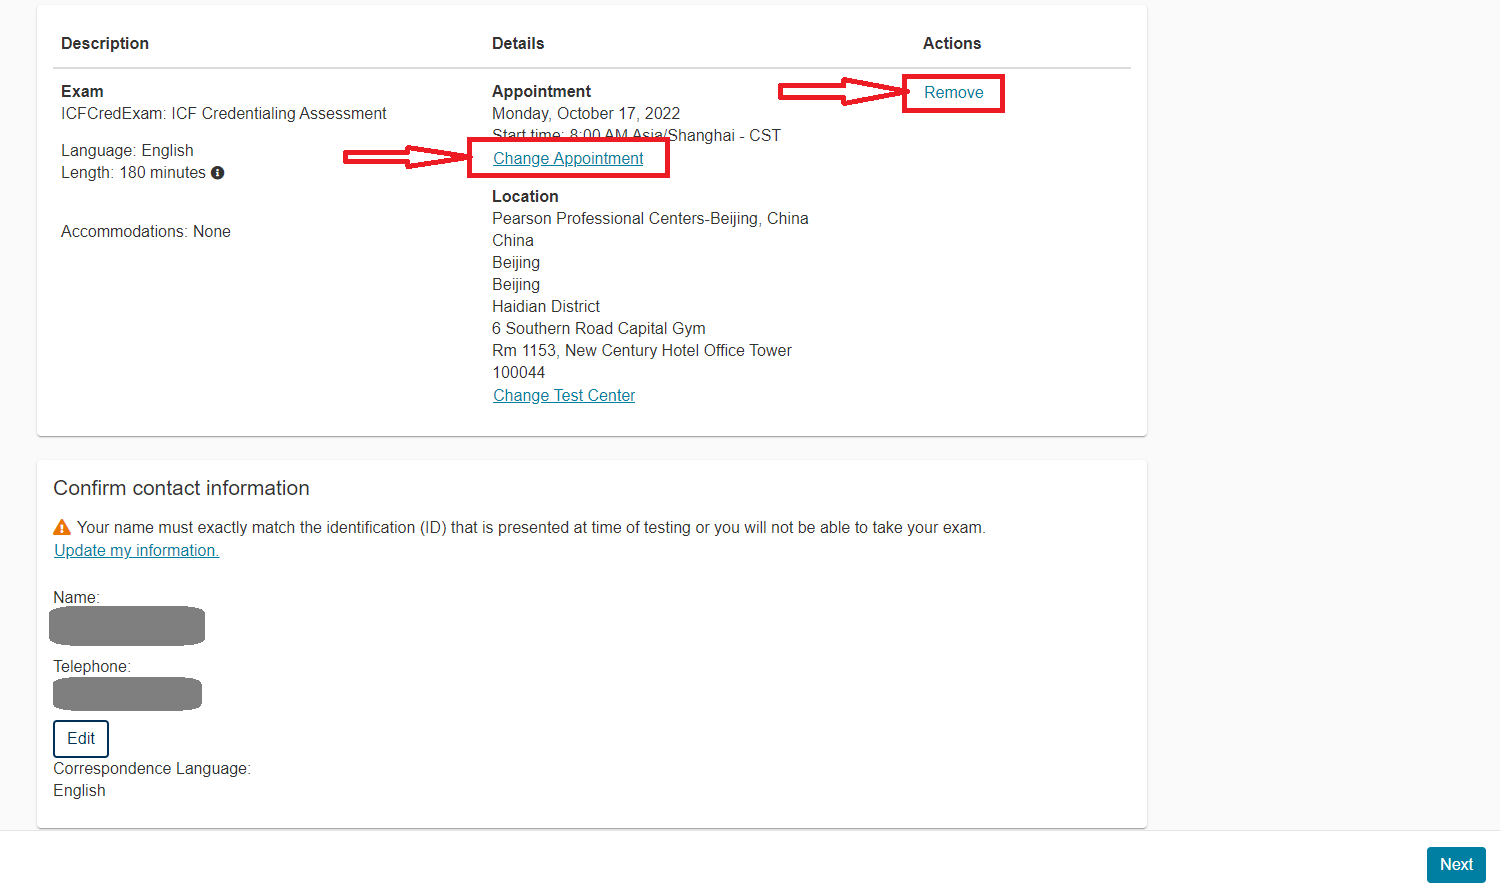Open the Change Test Center link
The image size is (1500, 890).
click(564, 395)
